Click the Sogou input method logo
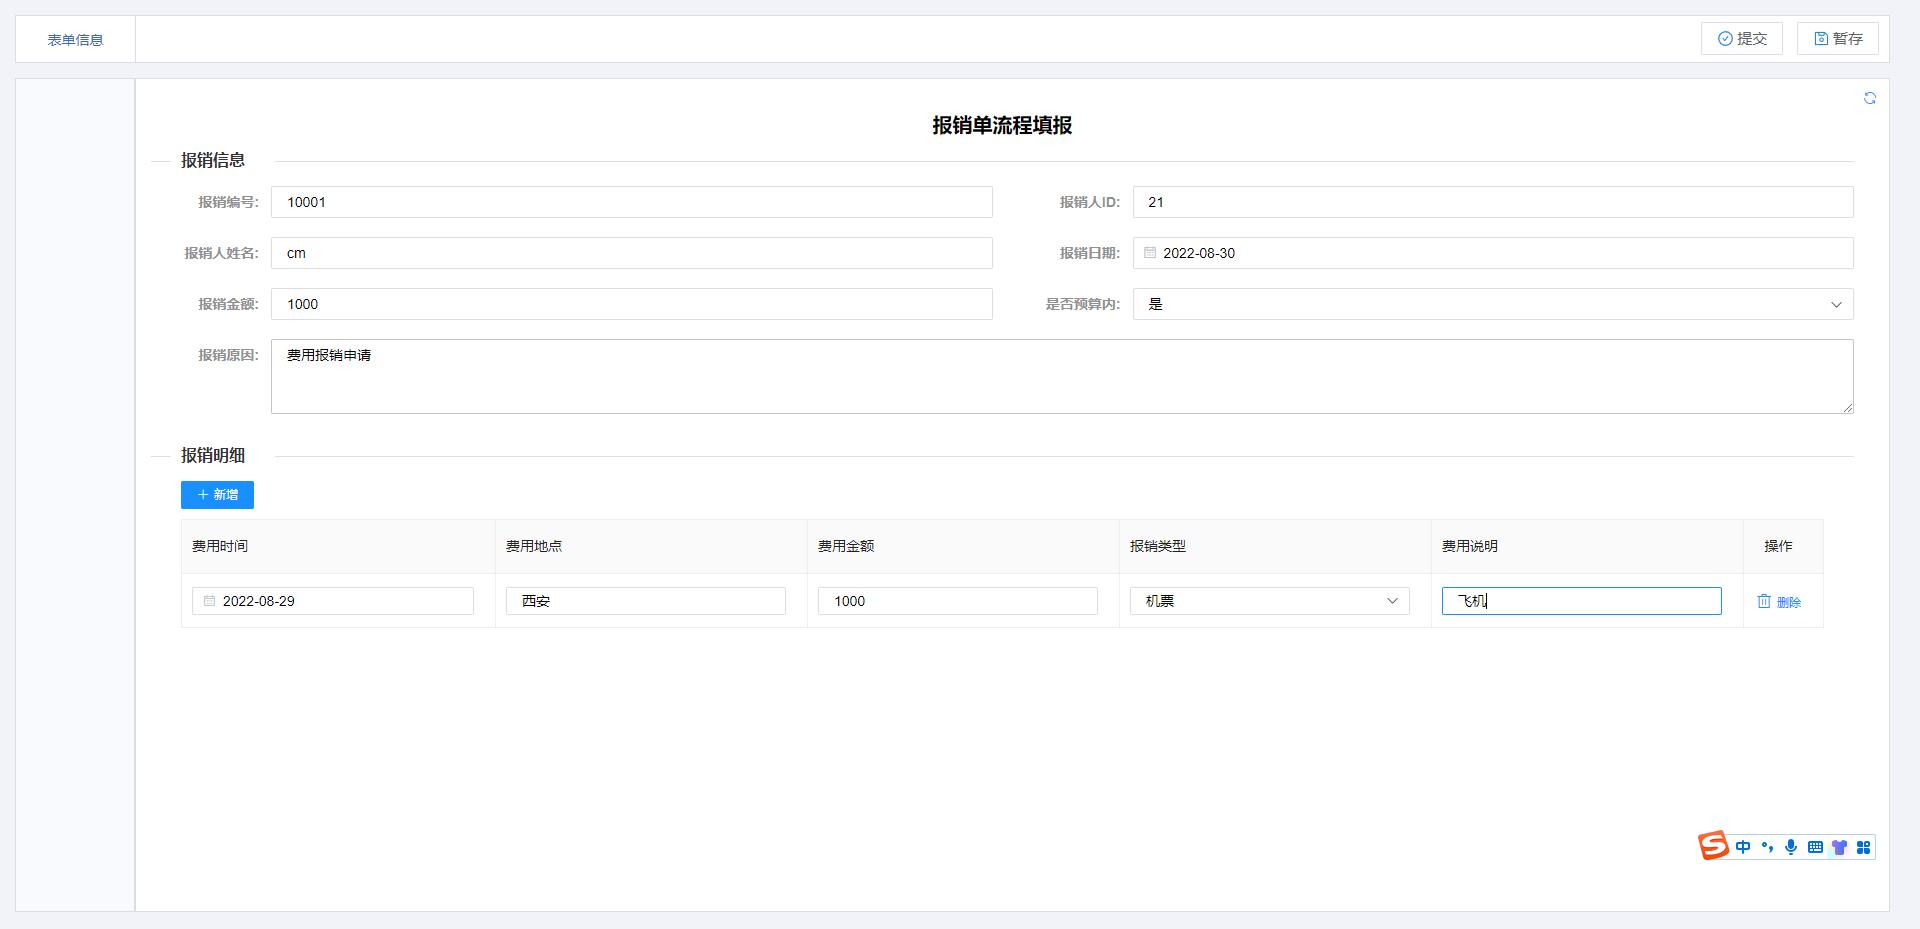1920x929 pixels. coord(1713,846)
